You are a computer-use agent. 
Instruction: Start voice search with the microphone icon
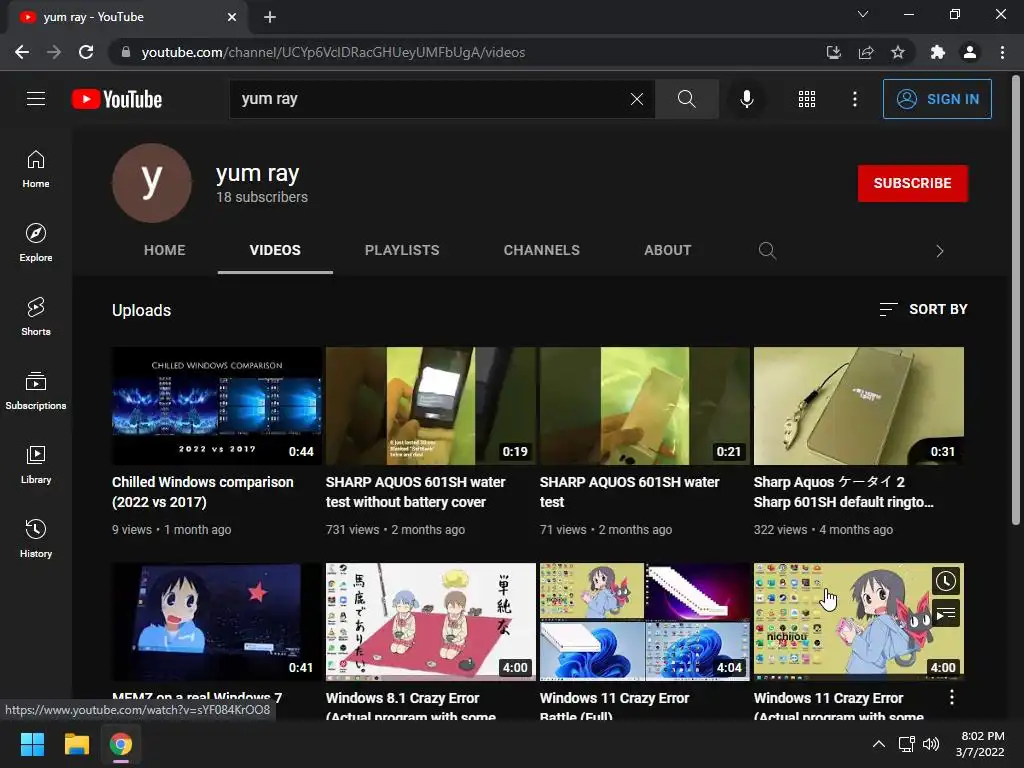coord(746,99)
